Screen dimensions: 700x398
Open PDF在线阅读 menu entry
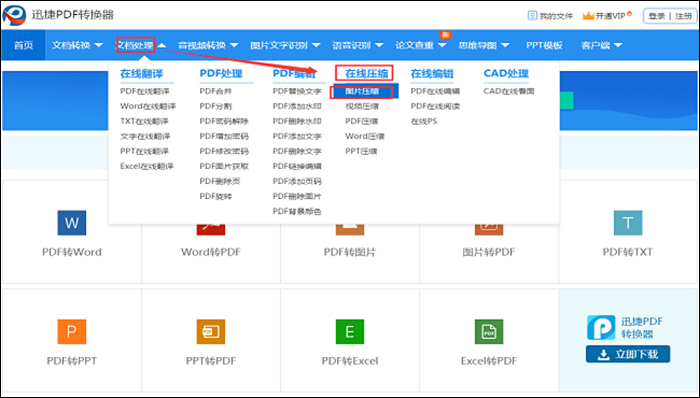coord(435,106)
